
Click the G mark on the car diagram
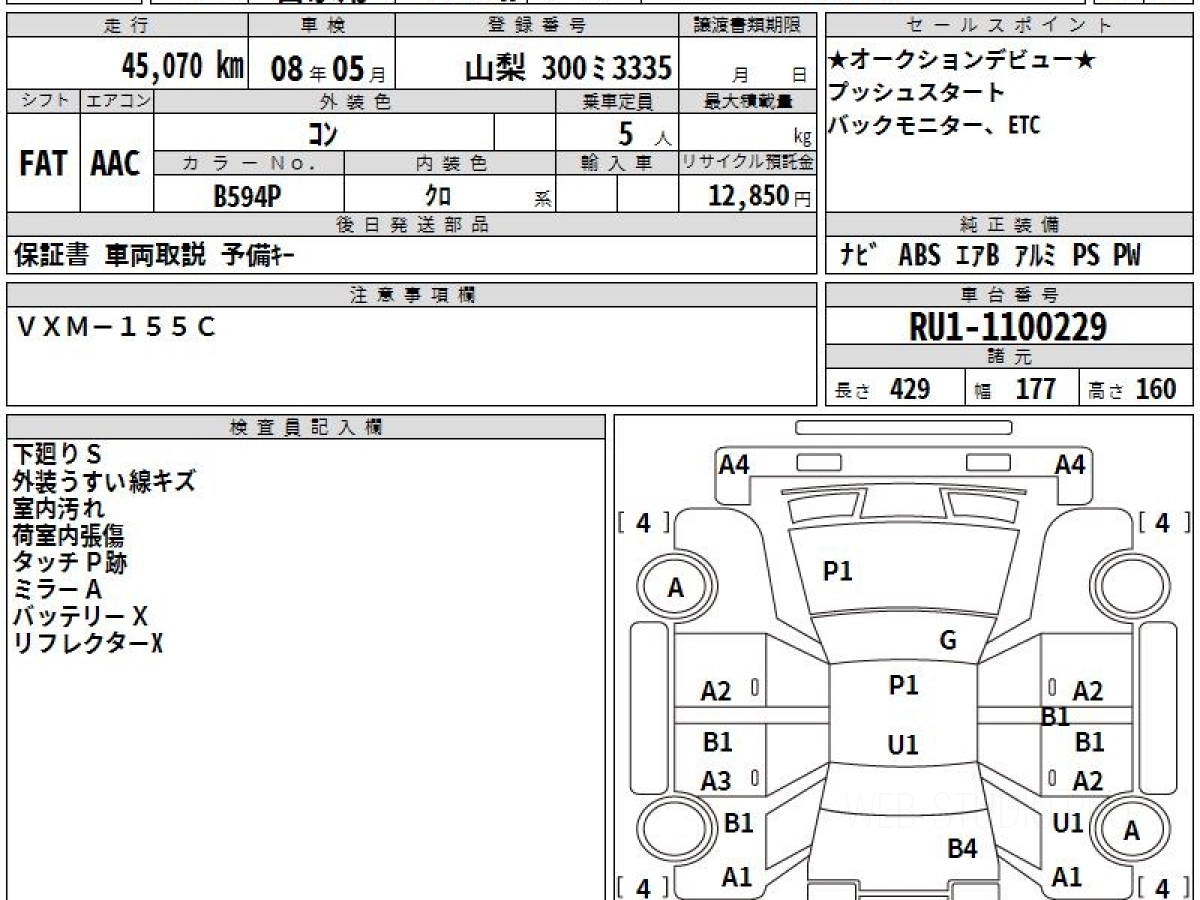tap(948, 641)
